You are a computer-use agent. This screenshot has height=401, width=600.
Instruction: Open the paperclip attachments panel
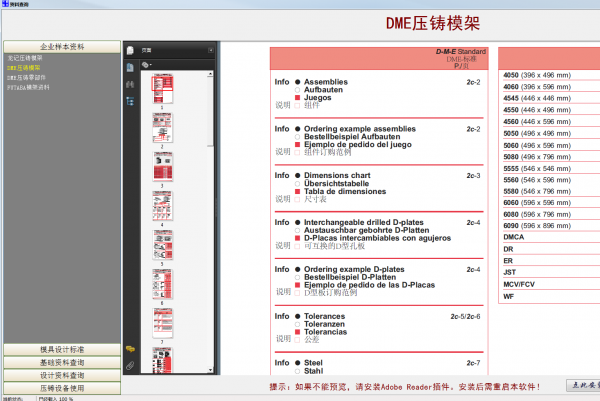point(130,365)
